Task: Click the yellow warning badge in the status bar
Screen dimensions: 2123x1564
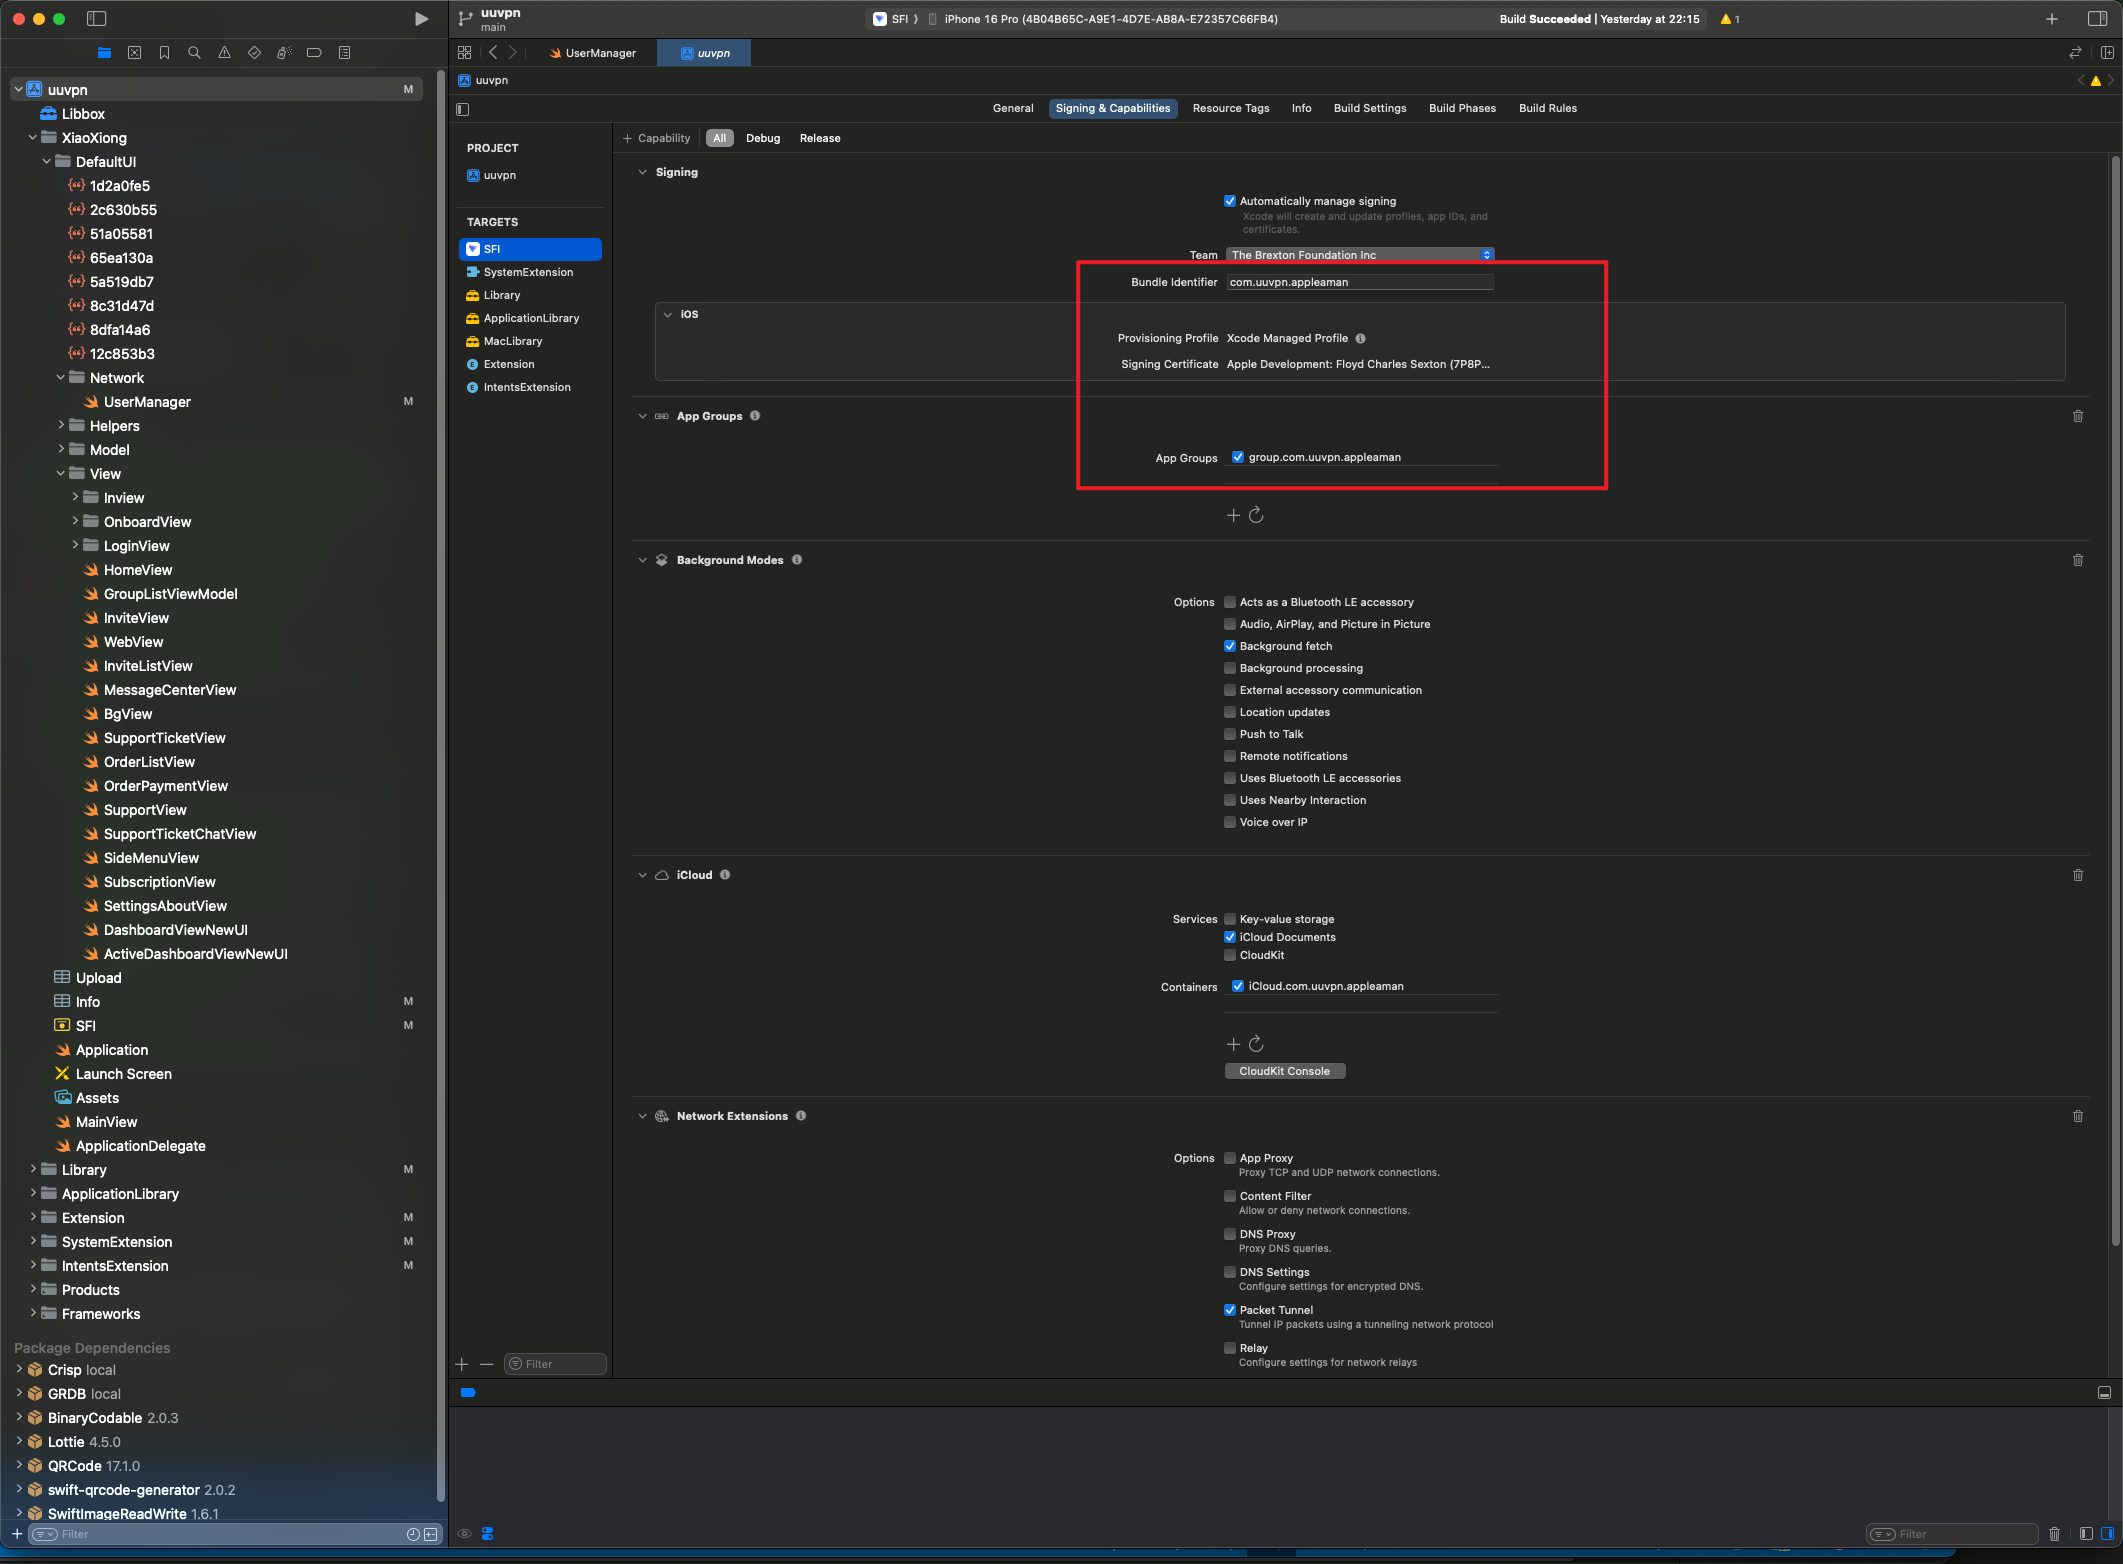Action: (x=1730, y=19)
